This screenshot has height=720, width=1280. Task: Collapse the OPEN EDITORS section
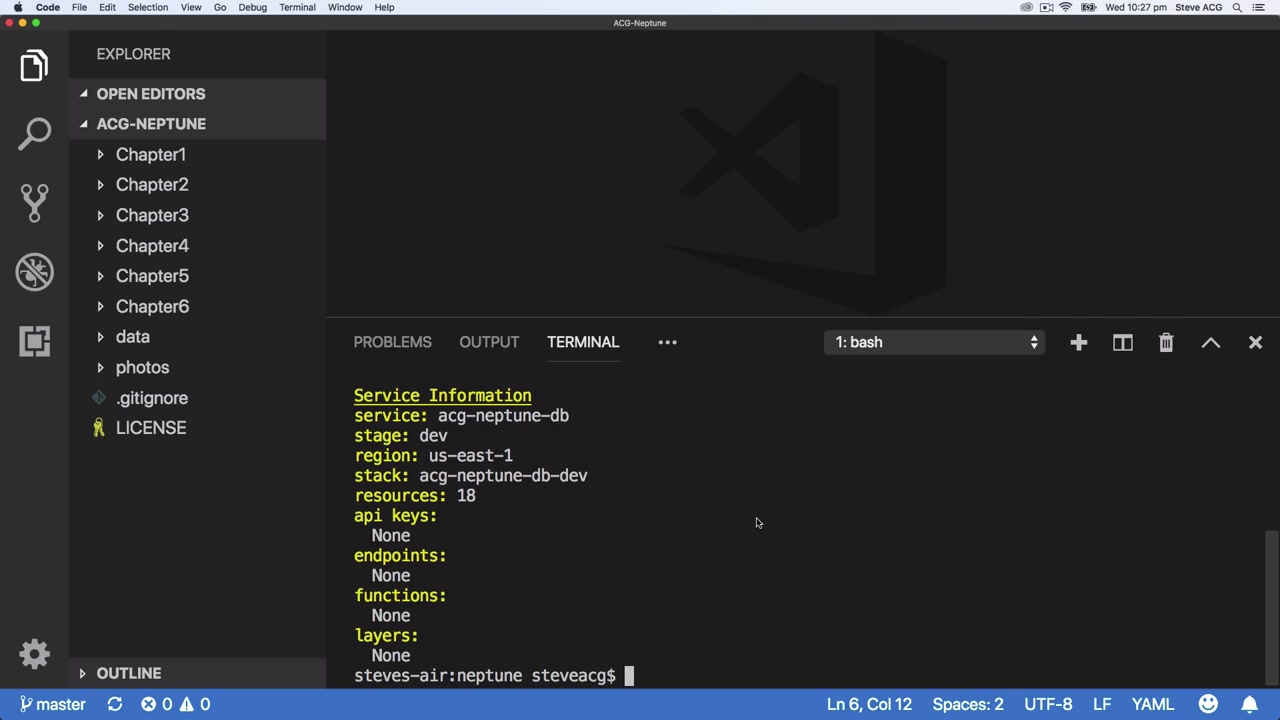click(x=150, y=94)
